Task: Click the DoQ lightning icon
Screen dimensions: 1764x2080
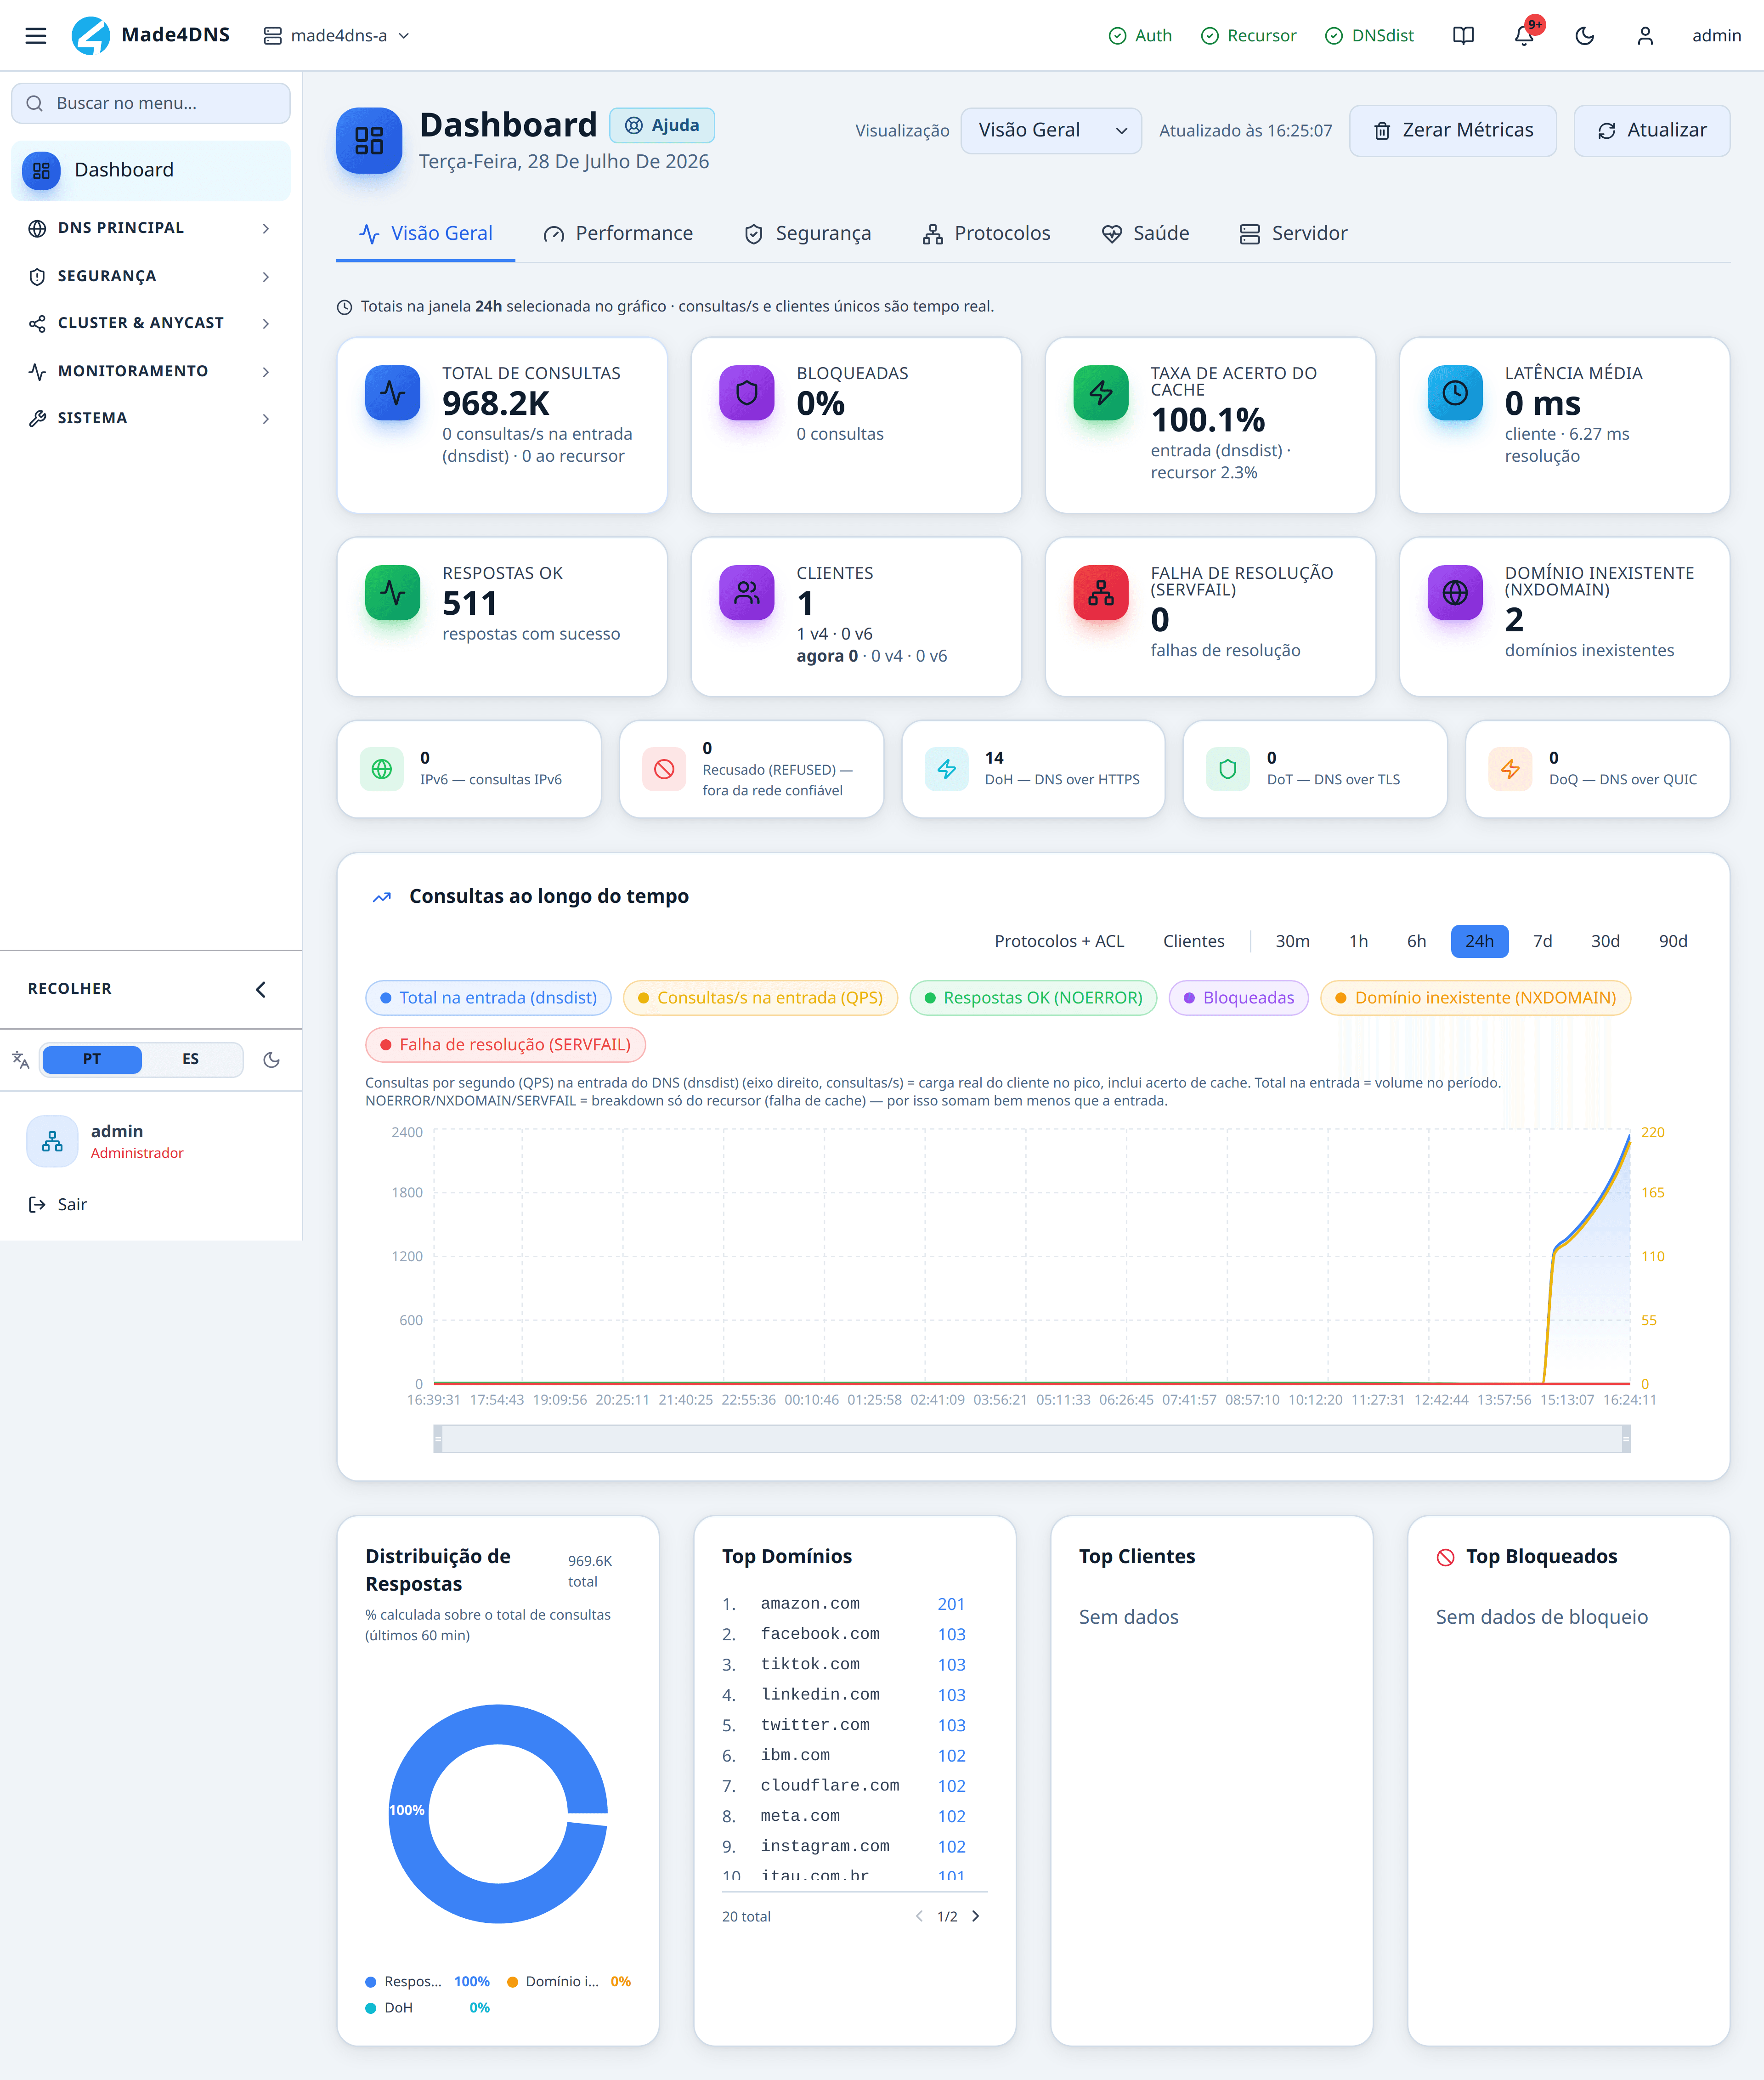Action: [1510, 769]
